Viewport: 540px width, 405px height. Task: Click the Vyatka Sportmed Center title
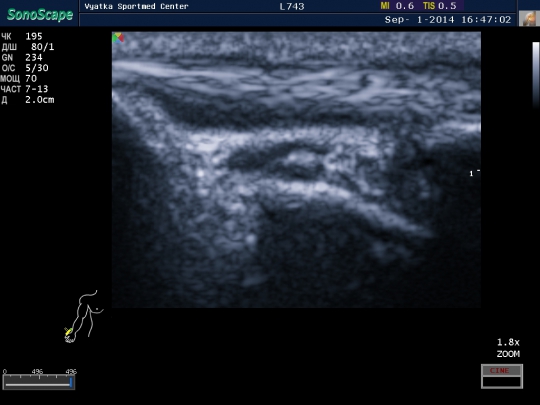tap(136, 7)
